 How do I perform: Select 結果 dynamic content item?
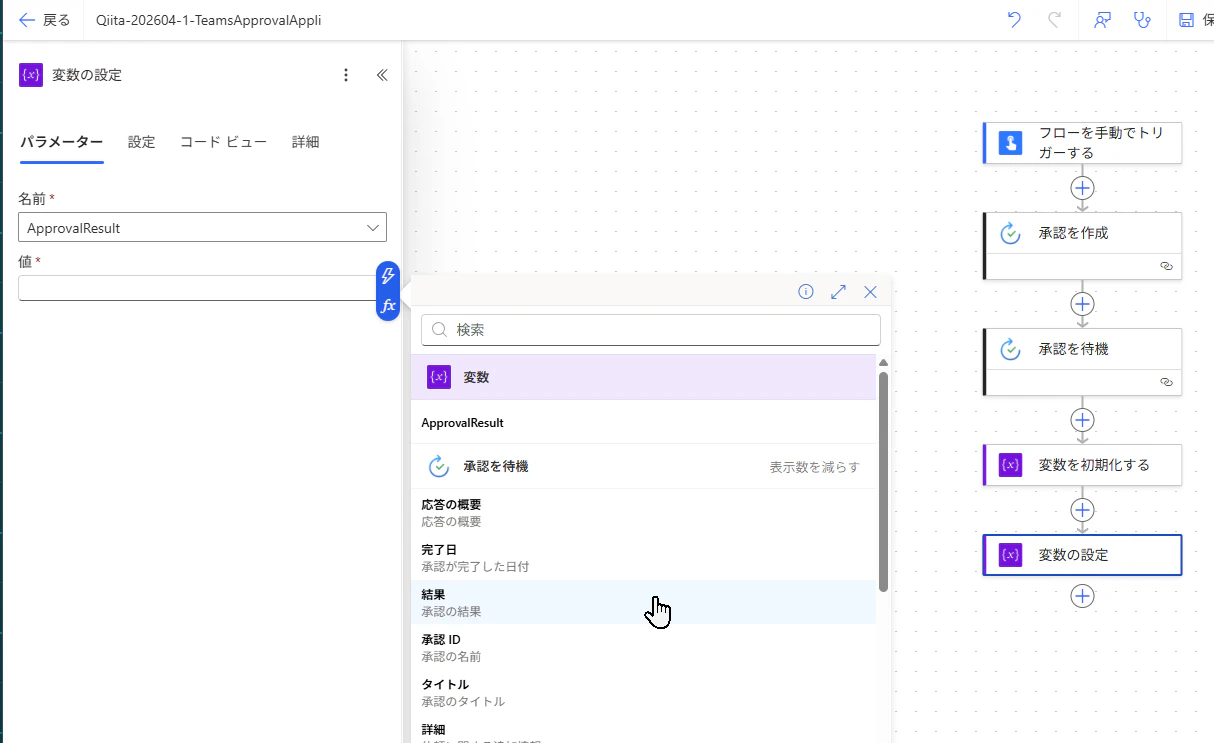pos(643,602)
